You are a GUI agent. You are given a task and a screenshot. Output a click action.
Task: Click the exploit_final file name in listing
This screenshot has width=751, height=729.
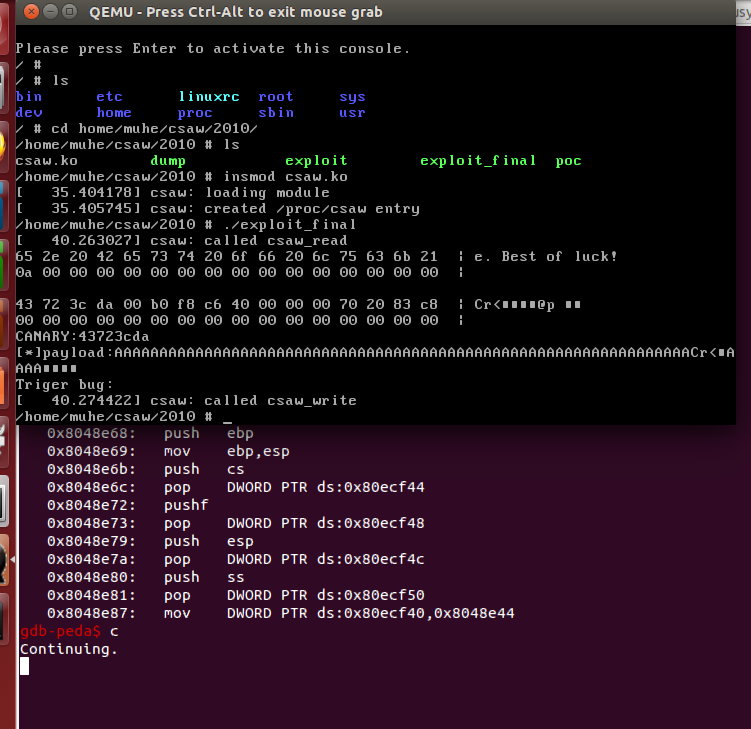point(477,161)
